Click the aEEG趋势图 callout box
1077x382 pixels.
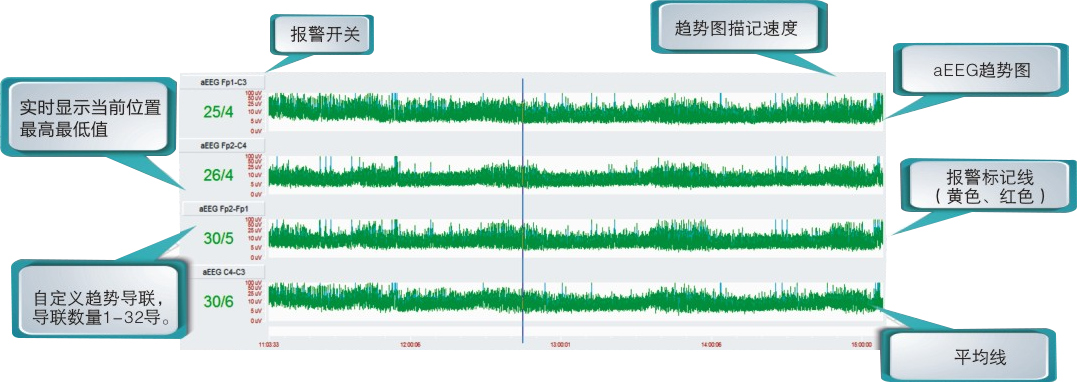984,69
